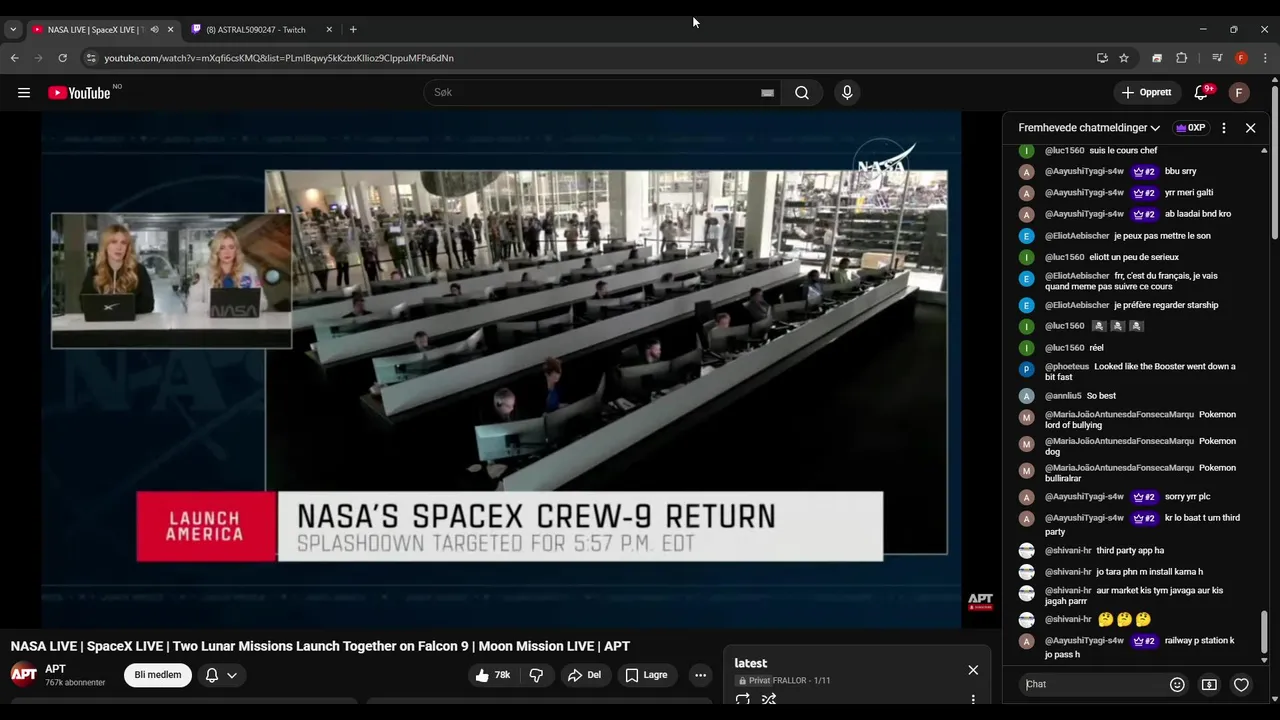Screen dimensions: 1280x720
Task: Click the NASA LIVE video title text
Action: pos(320,647)
